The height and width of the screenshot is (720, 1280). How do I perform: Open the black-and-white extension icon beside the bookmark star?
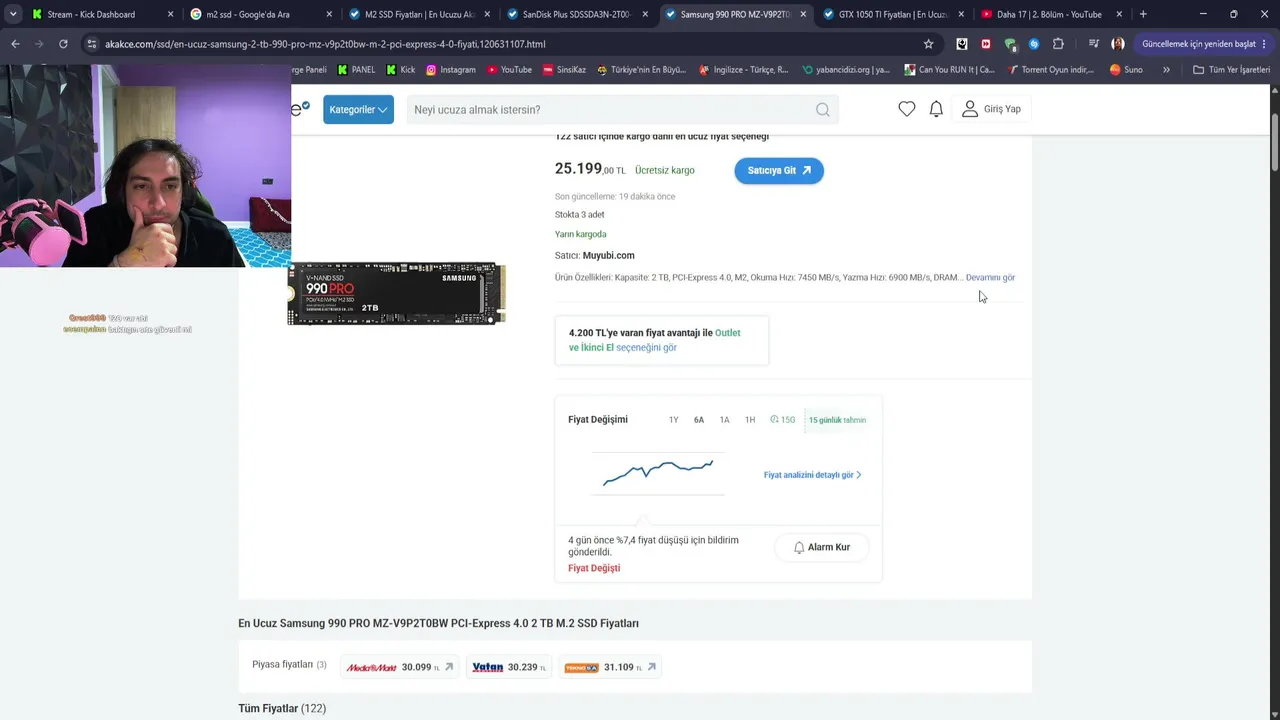click(x=962, y=44)
